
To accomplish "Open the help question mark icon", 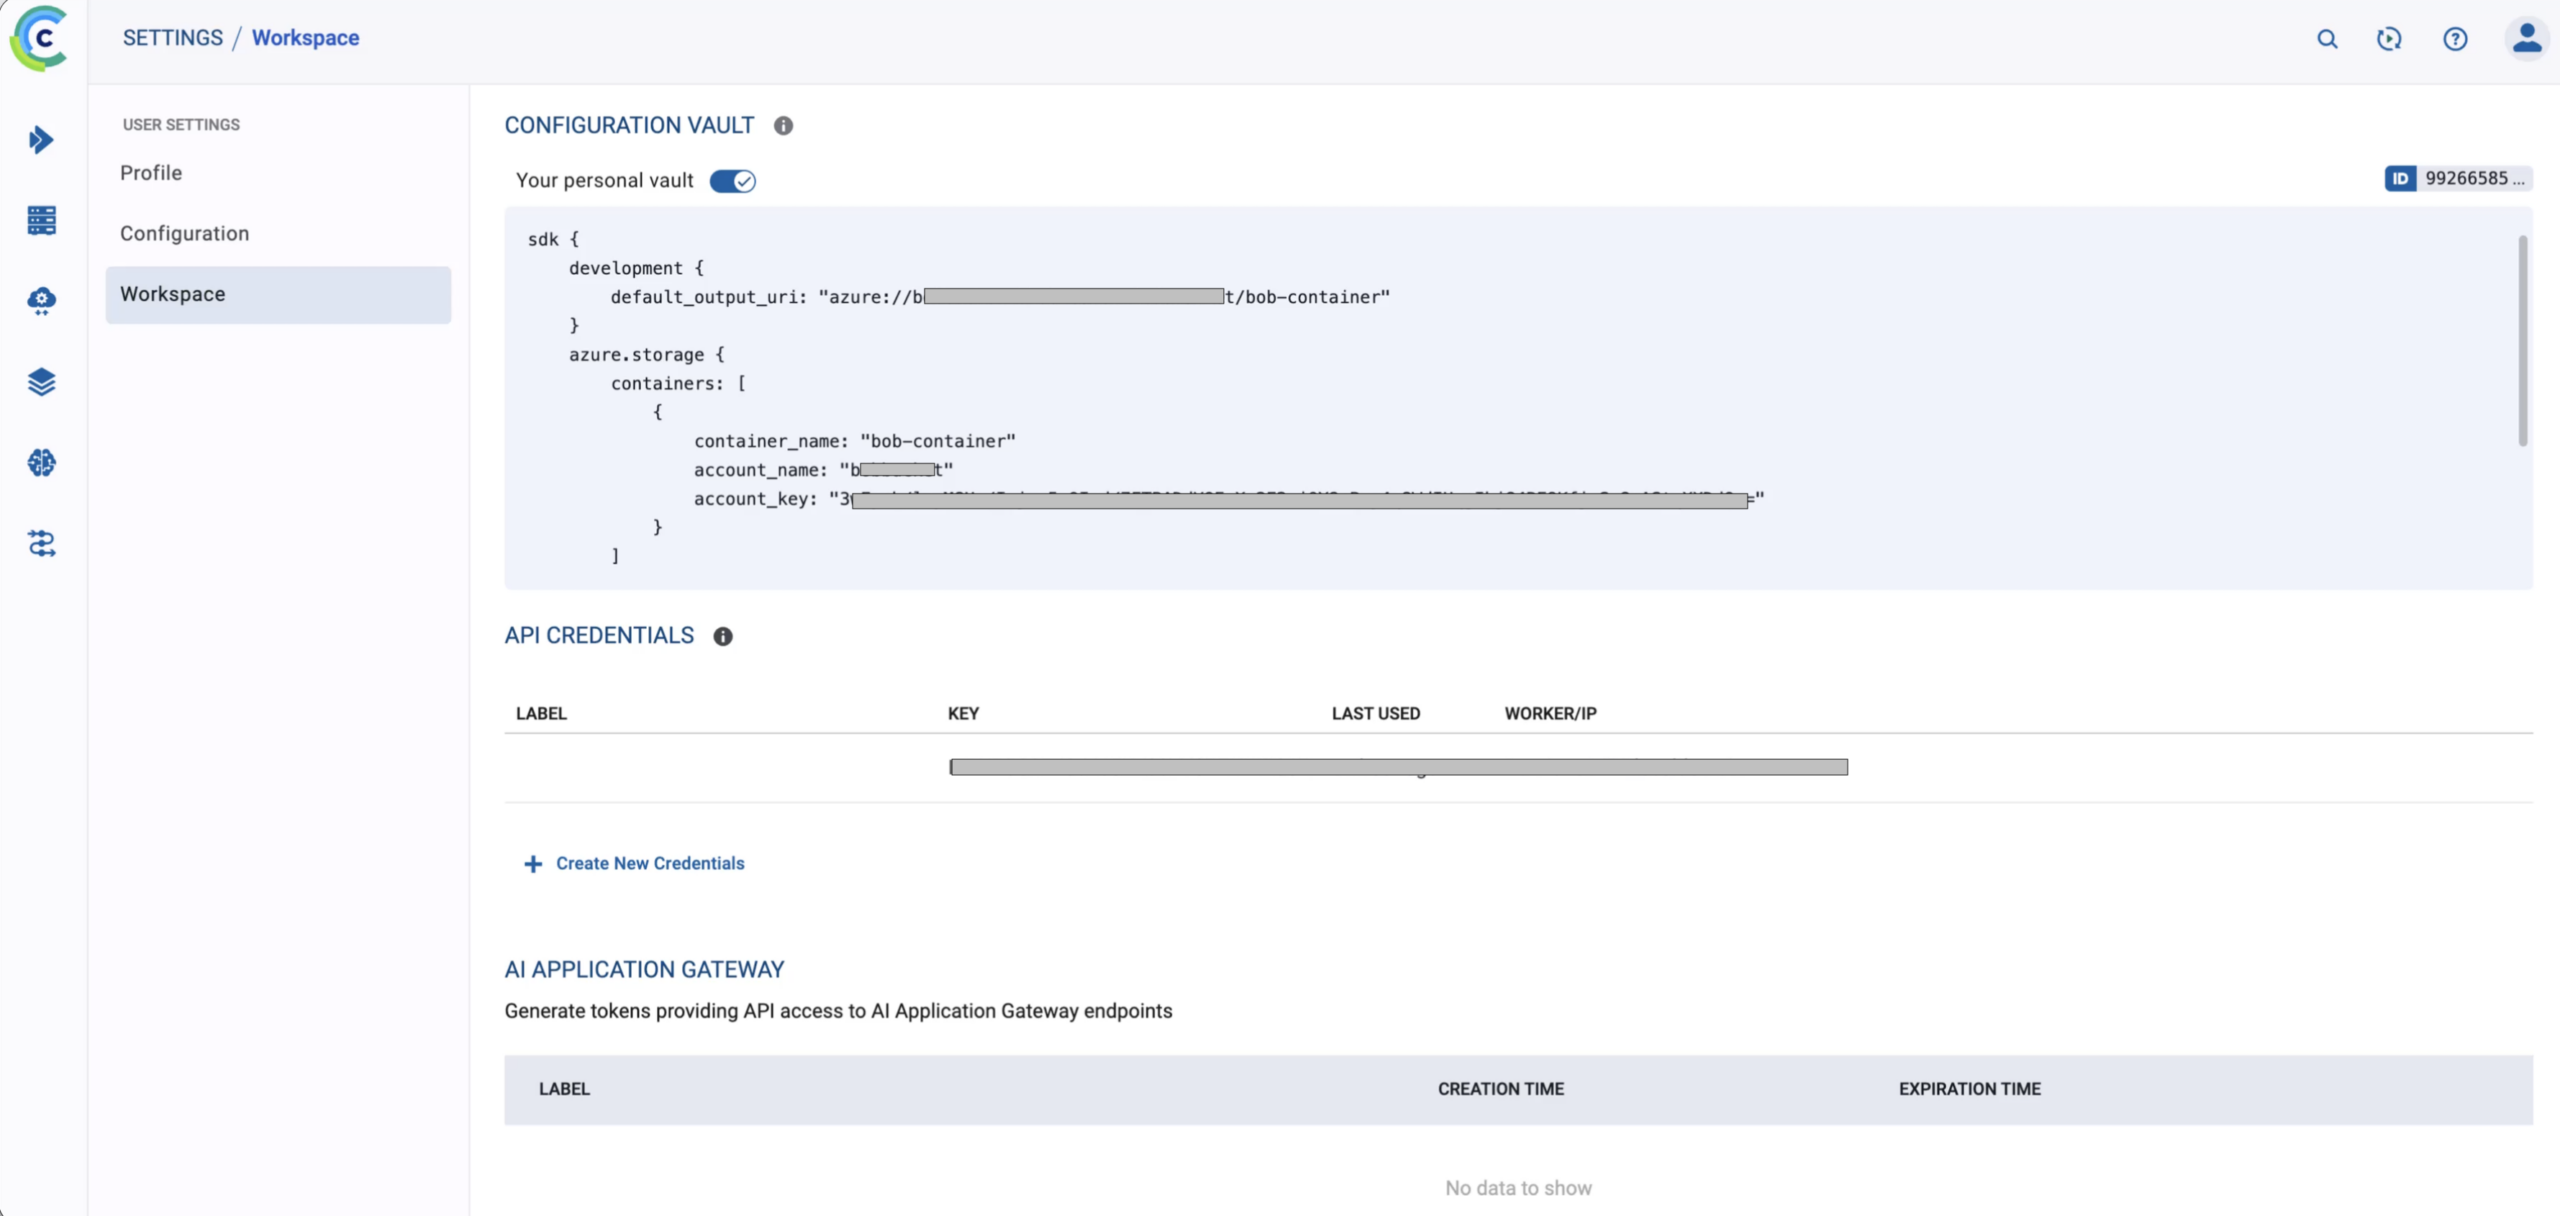I will pyautogui.click(x=2455, y=39).
